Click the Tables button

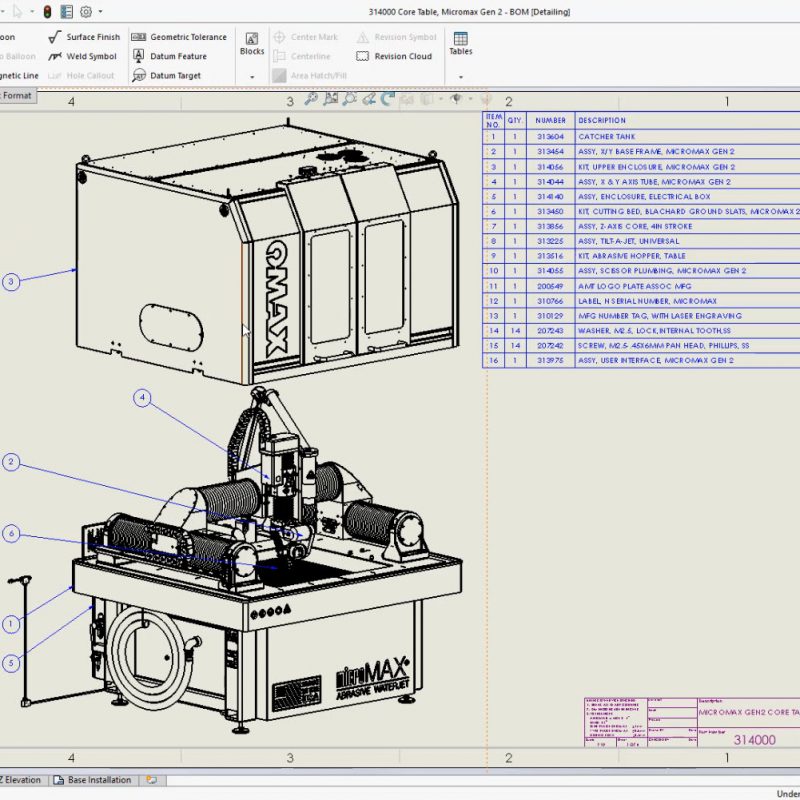point(461,44)
